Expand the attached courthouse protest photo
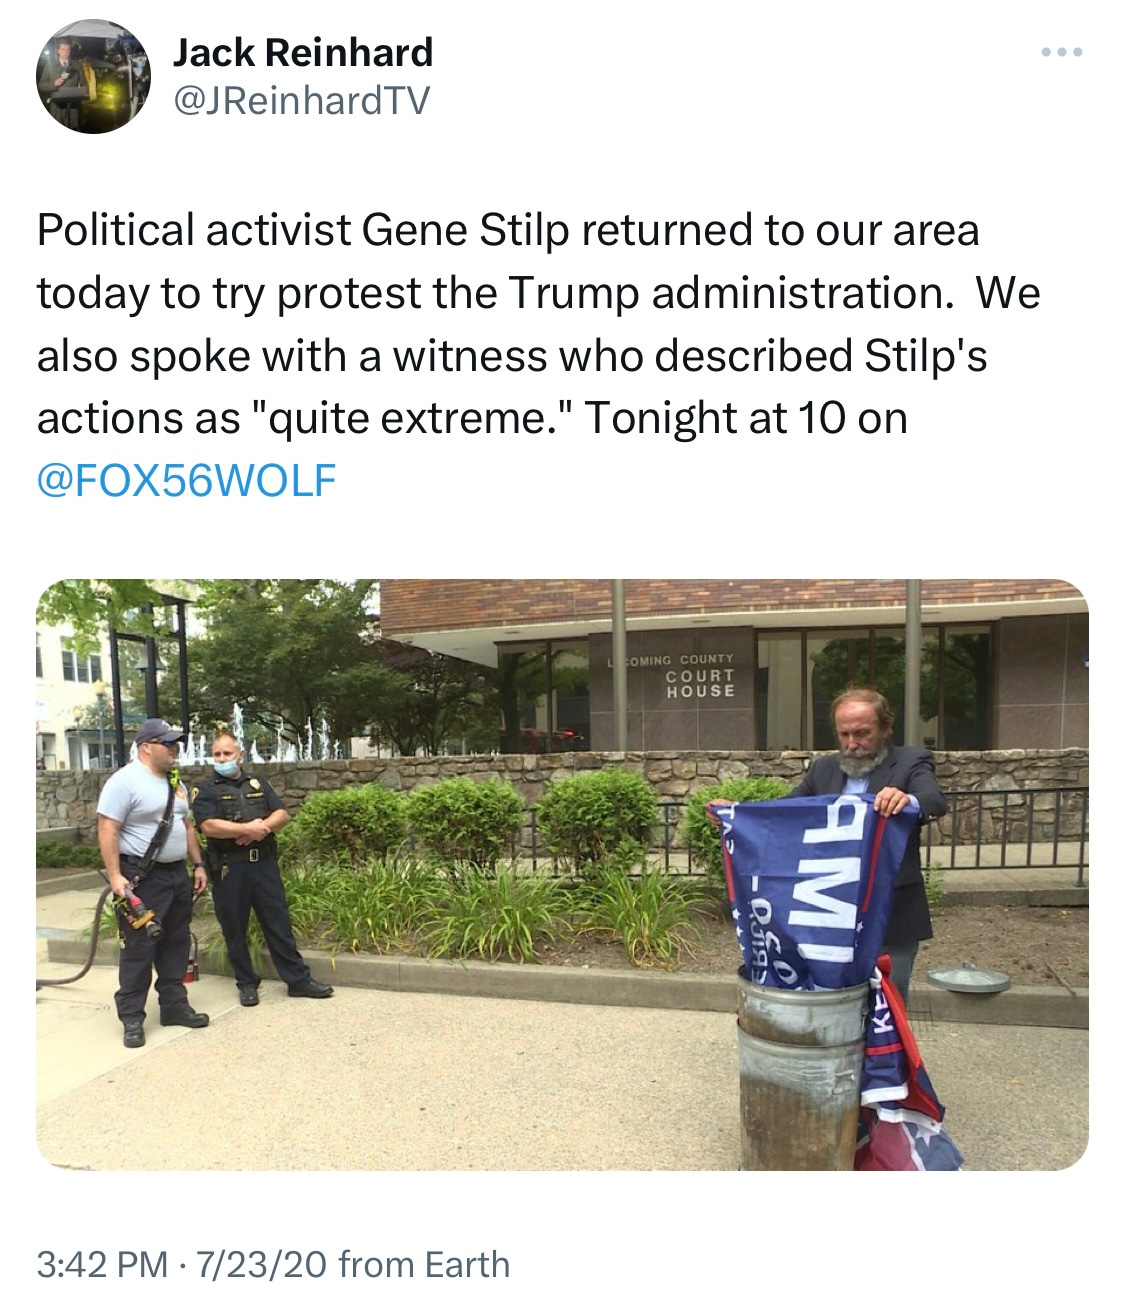This screenshot has width=1125, height=1291. point(562,875)
